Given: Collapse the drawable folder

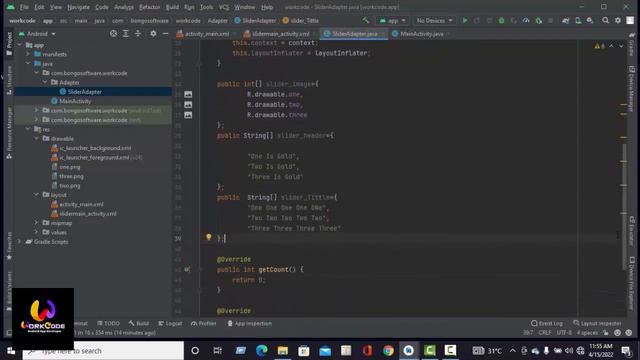Looking at the screenshot, I should (x=36, y=138).
